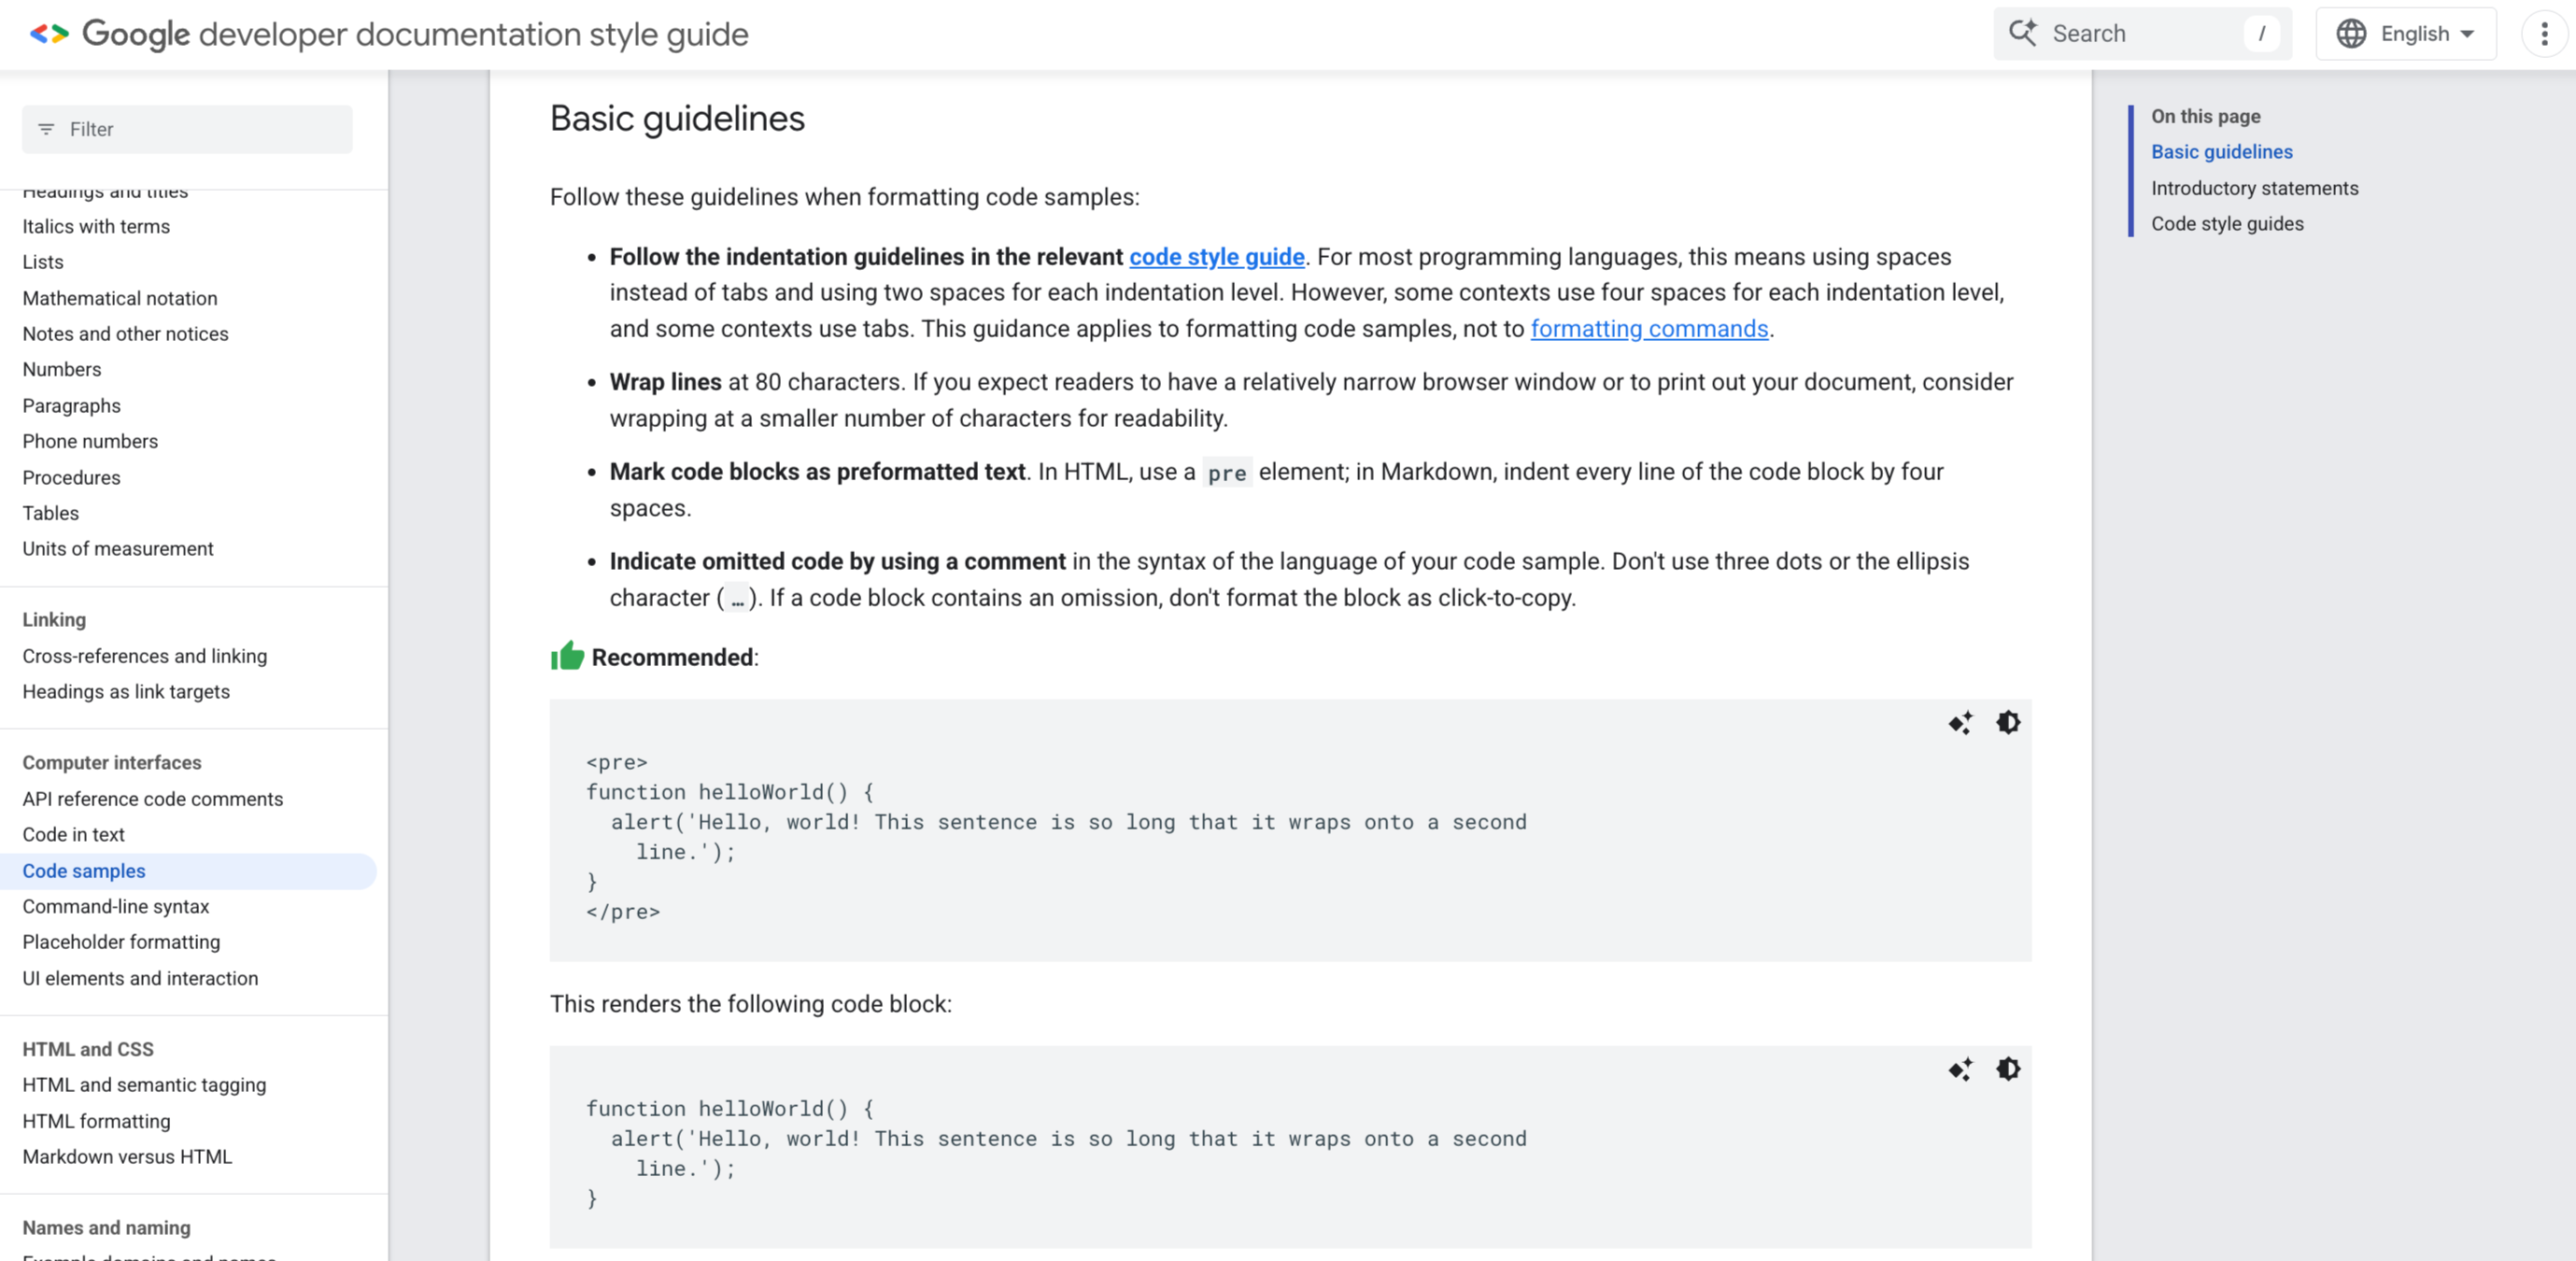
Task: Click the filter lines icon in sidebar
Action: pos(46,129)
